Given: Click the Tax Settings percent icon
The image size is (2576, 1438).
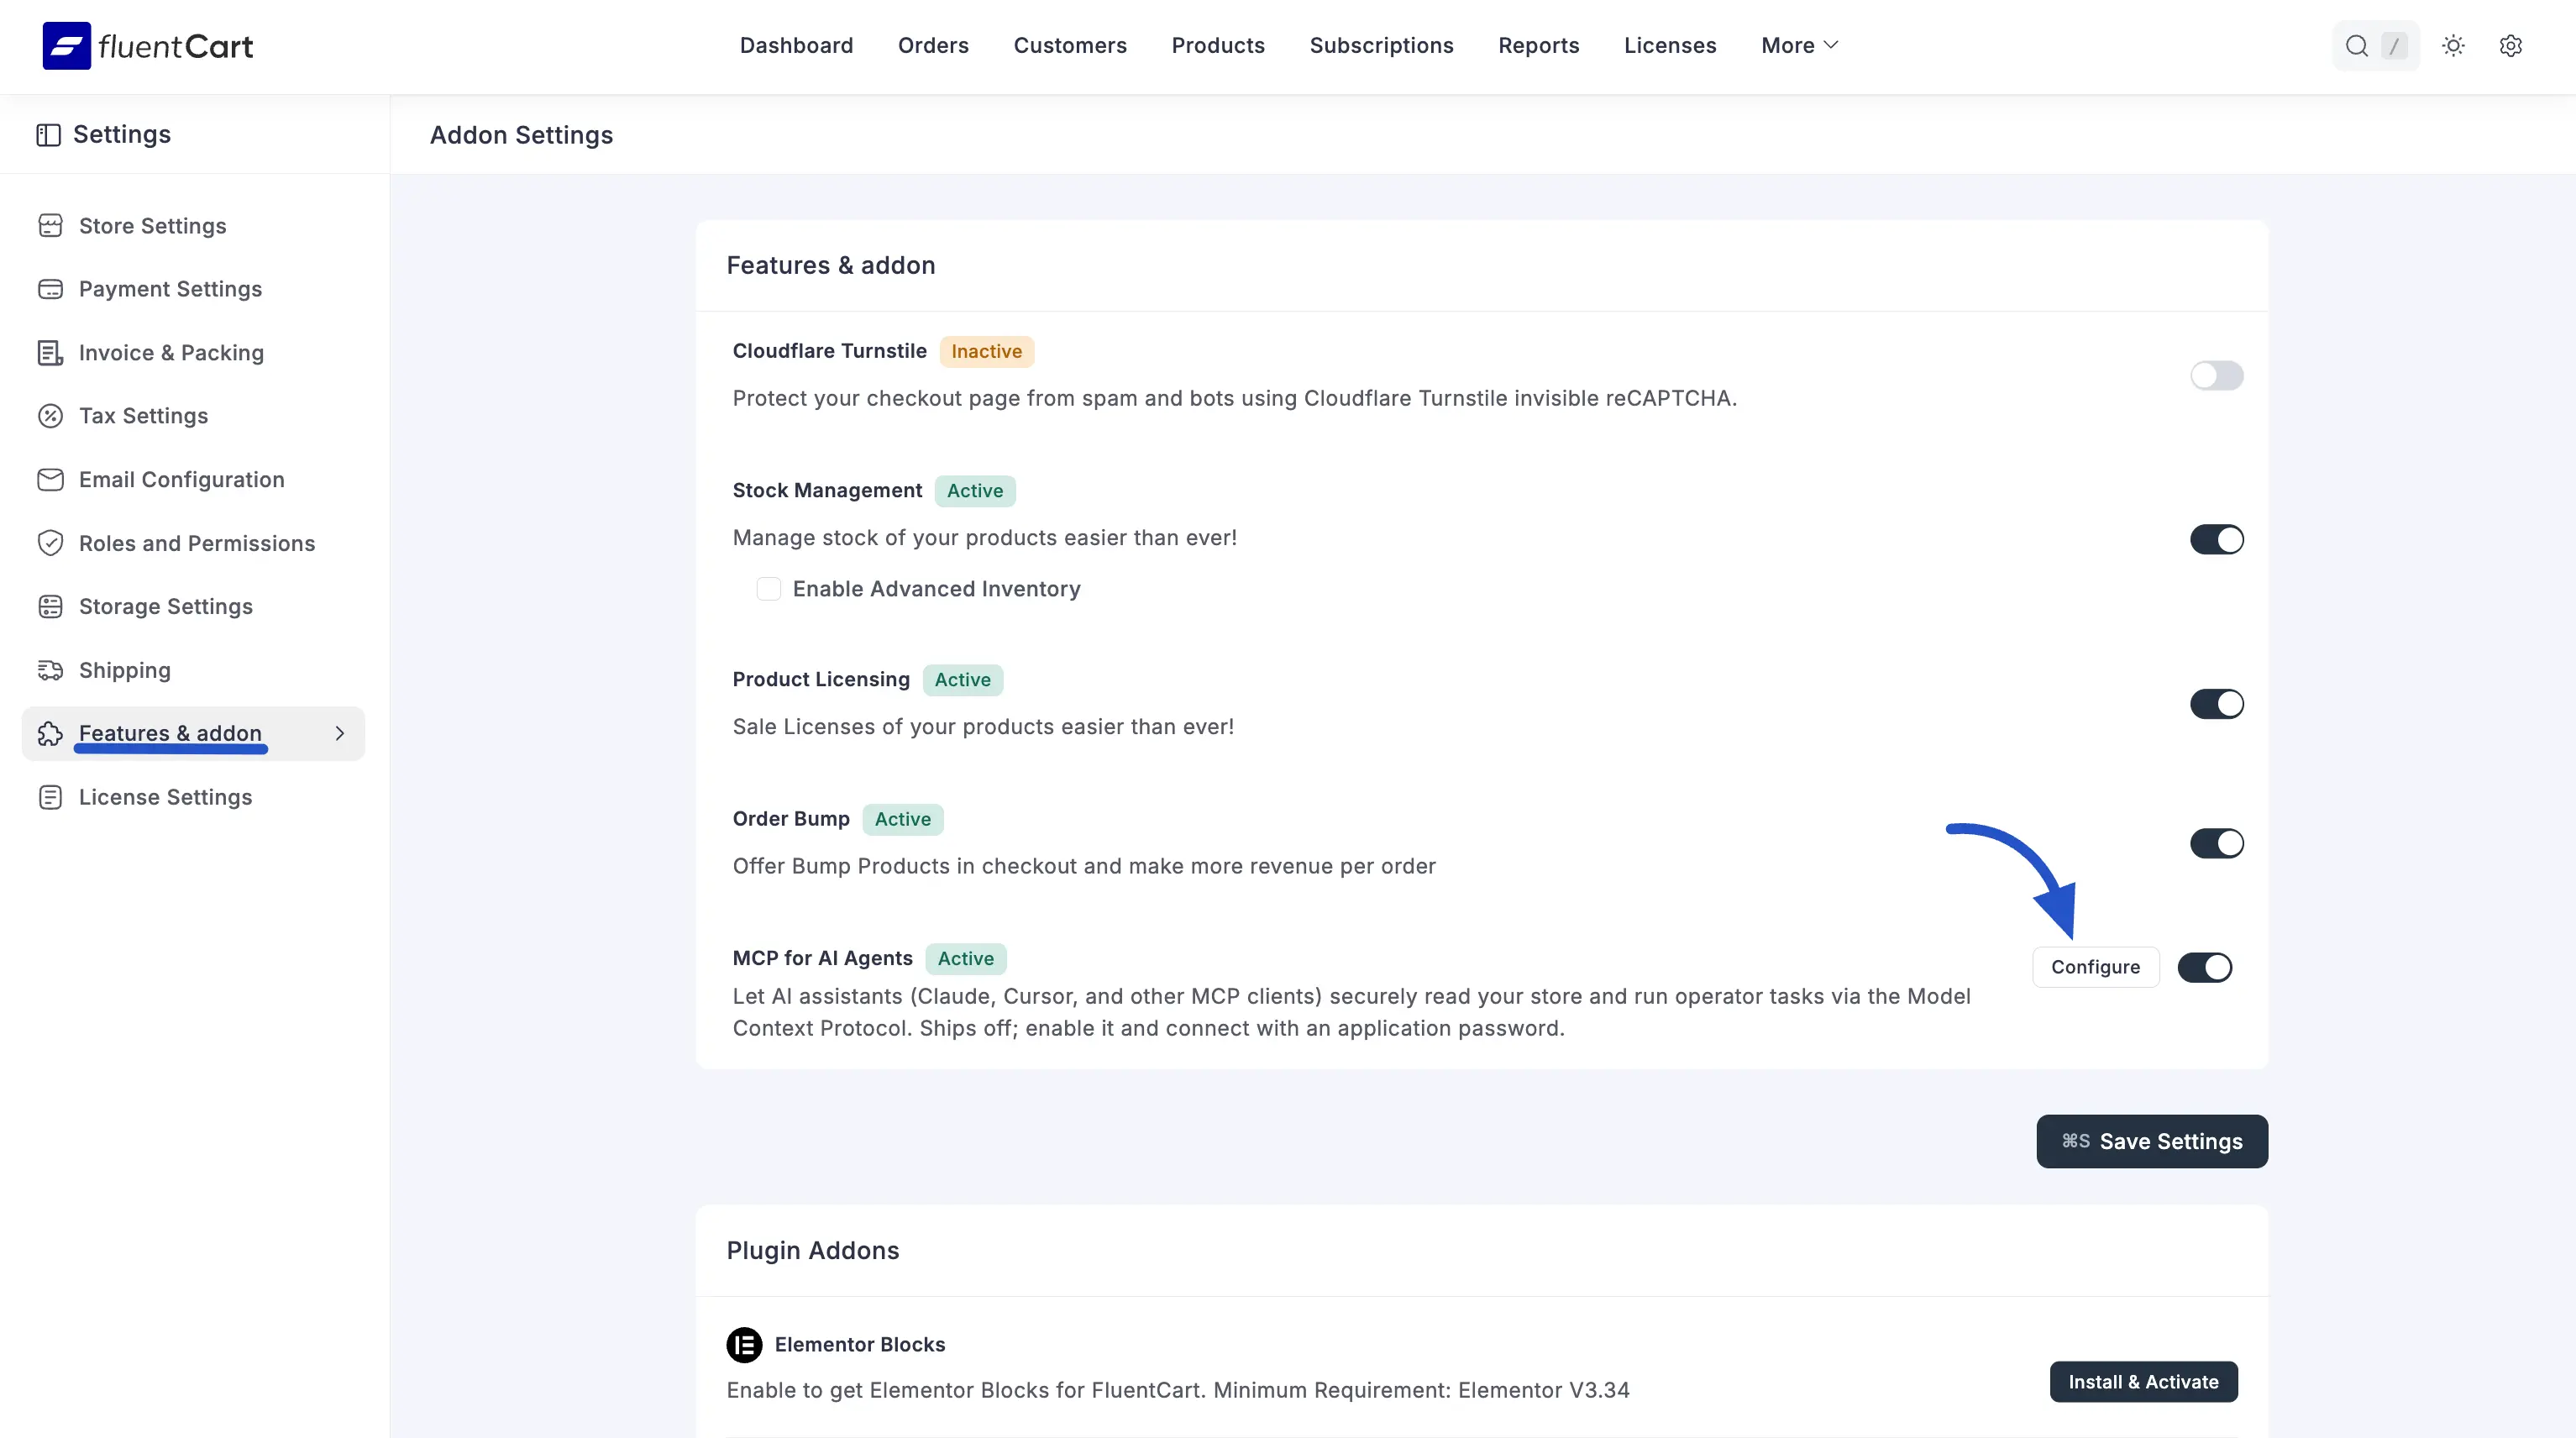Looking at the screenshot, I should click(50, 416).
